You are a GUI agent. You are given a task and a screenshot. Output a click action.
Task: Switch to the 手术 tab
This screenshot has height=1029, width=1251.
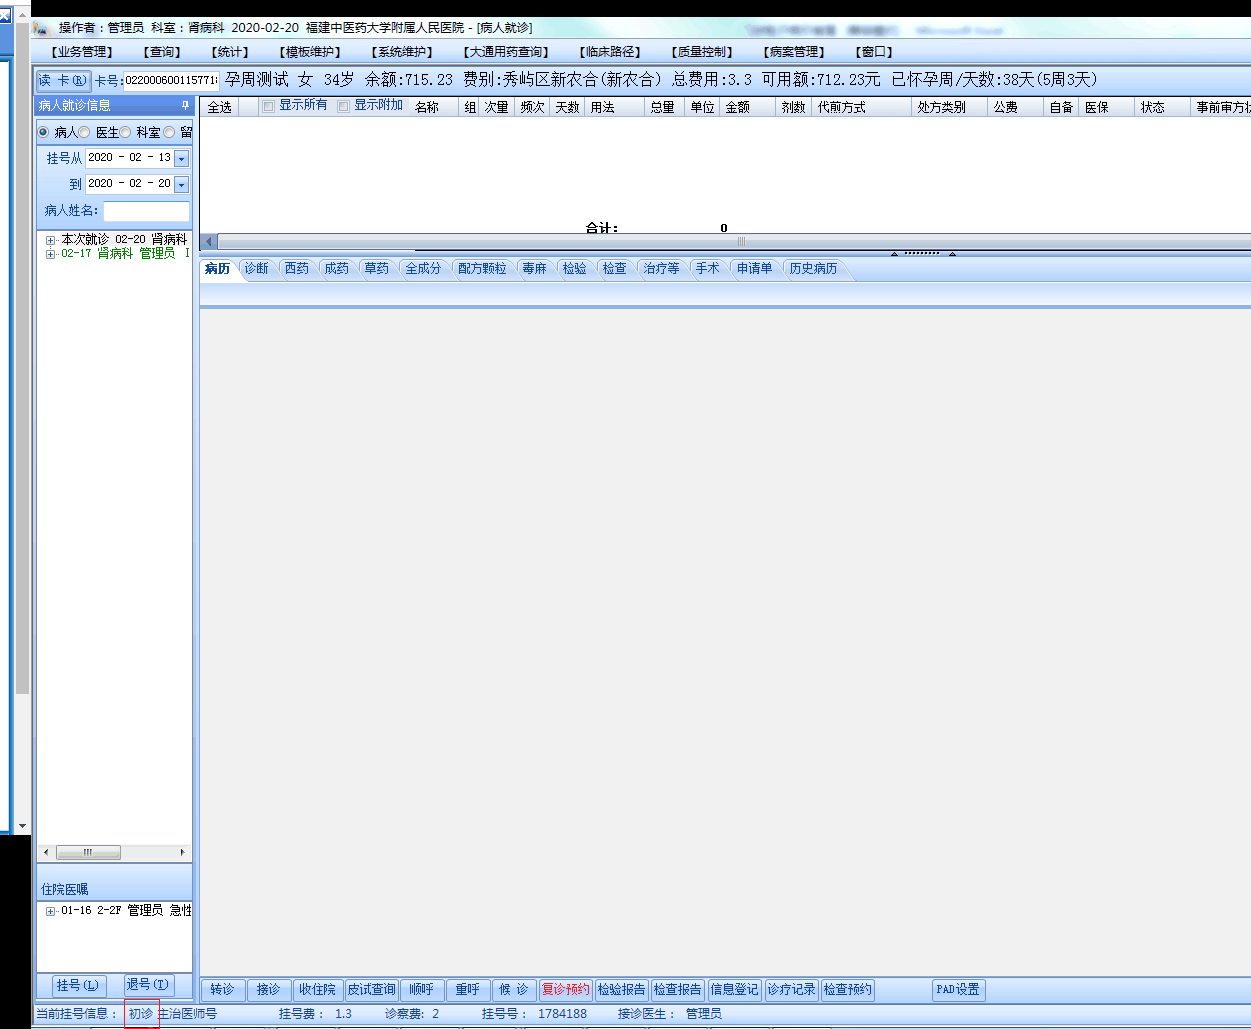tap(708, 269)
